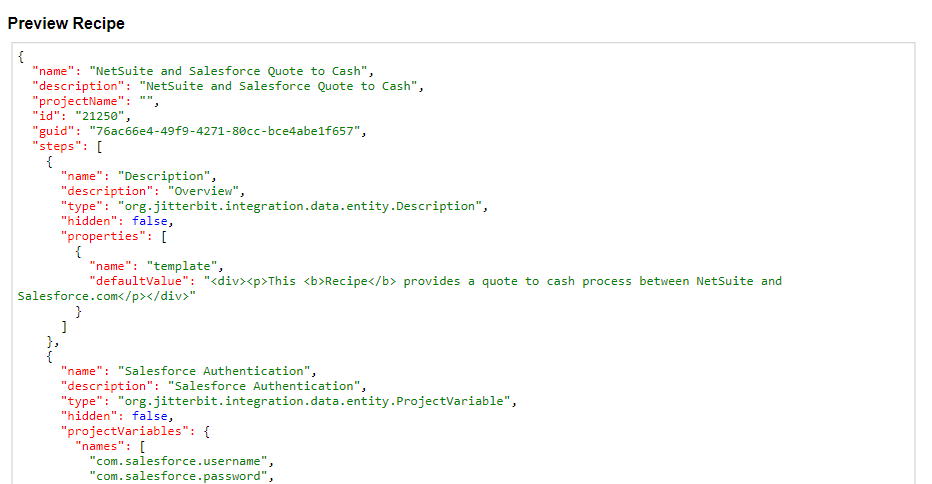Click the "com.salesforce.username" entry
932x484 pixels.
pyautogui.click(x=180, y=461)
